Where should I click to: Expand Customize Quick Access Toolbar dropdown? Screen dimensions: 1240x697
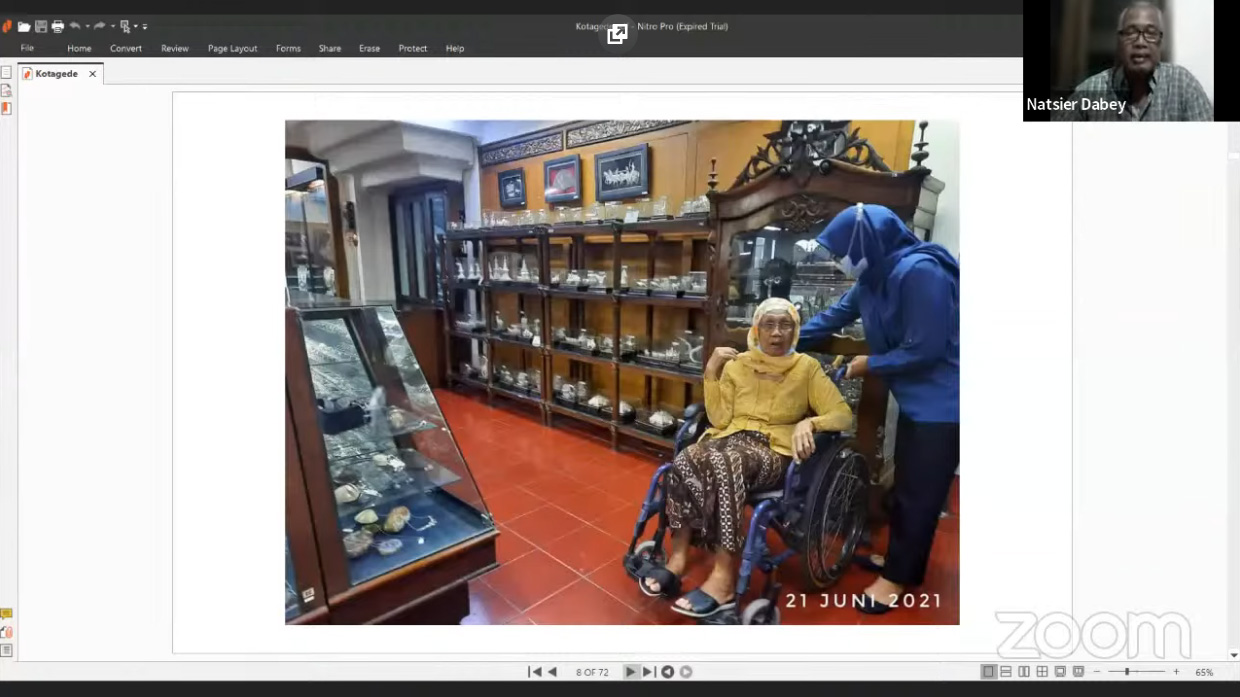tap(146, 27)
